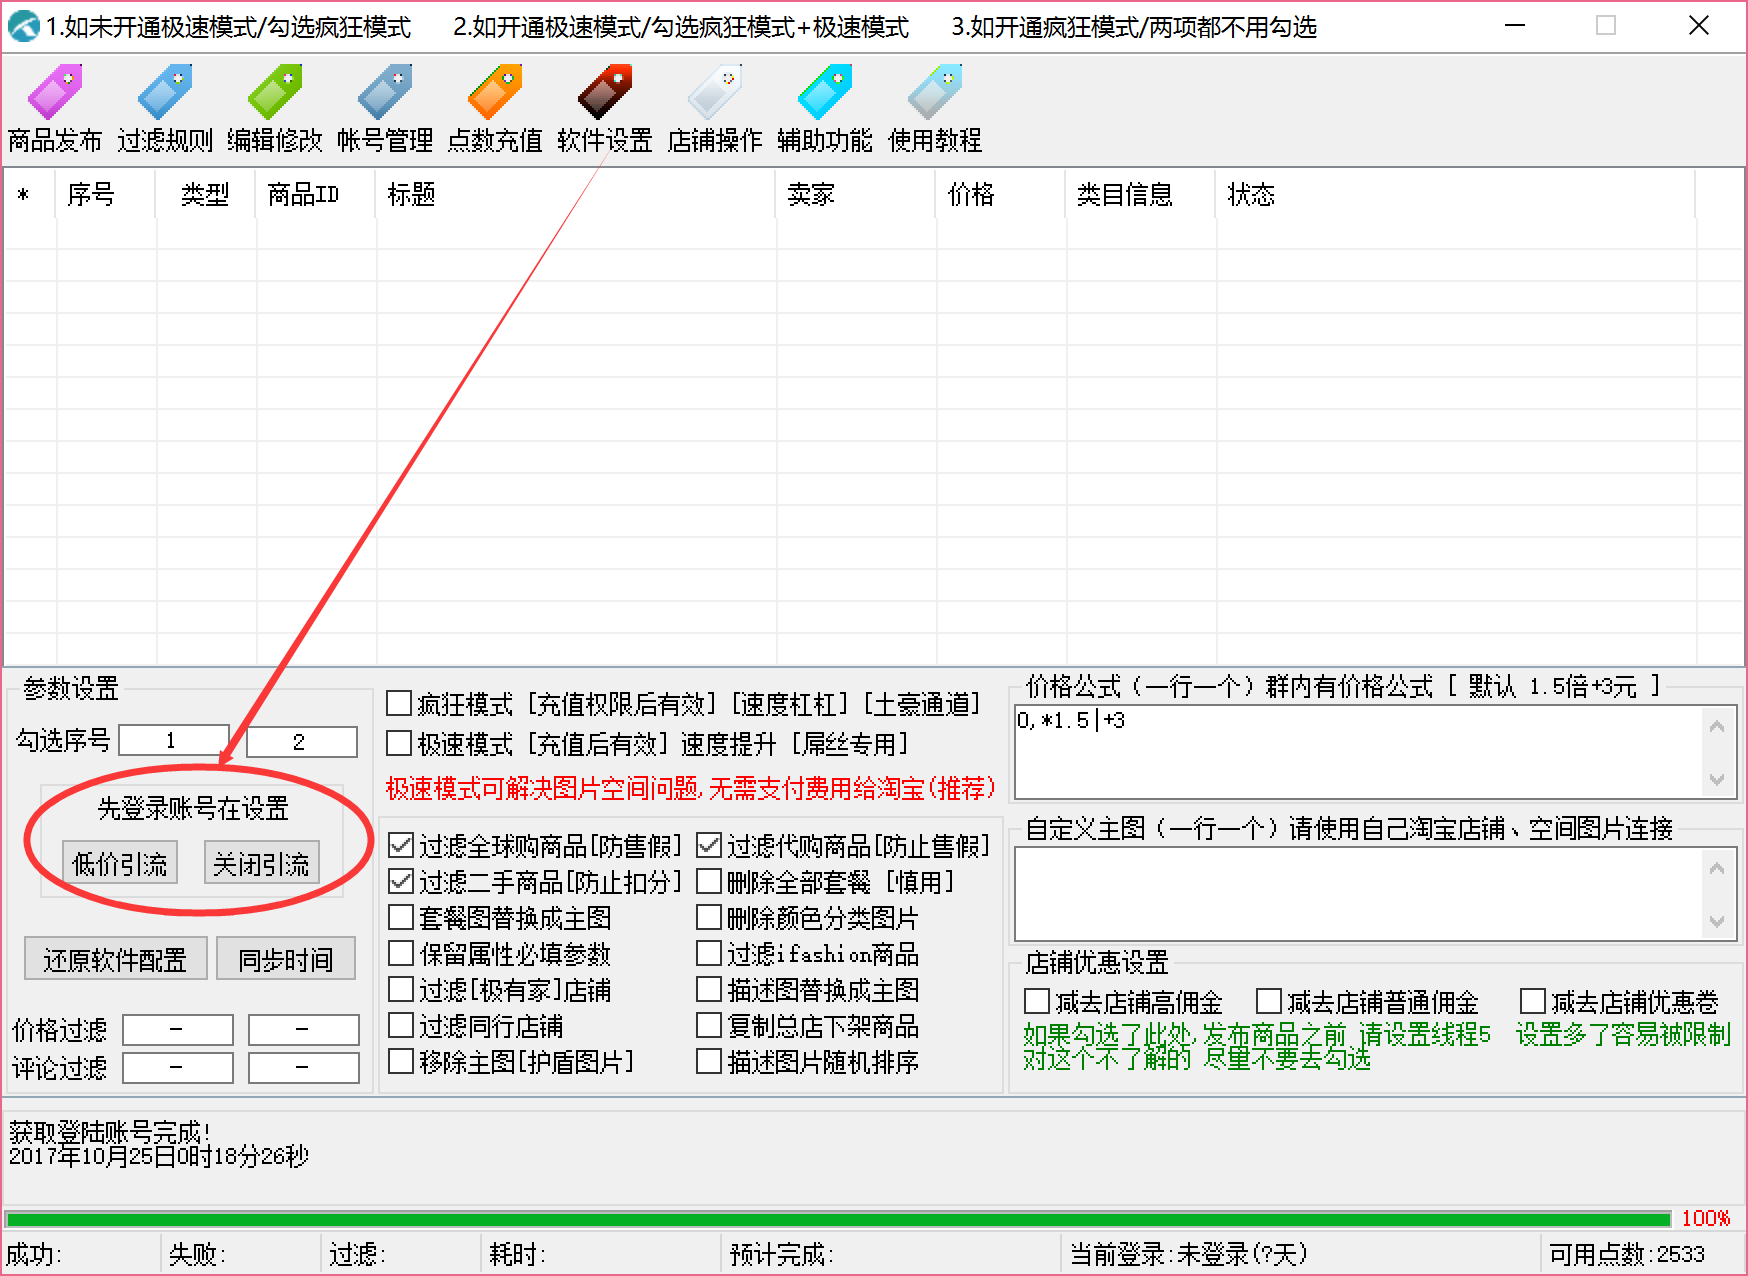Select the 帐号管理 toolbar icon

(x=385, y=93)
